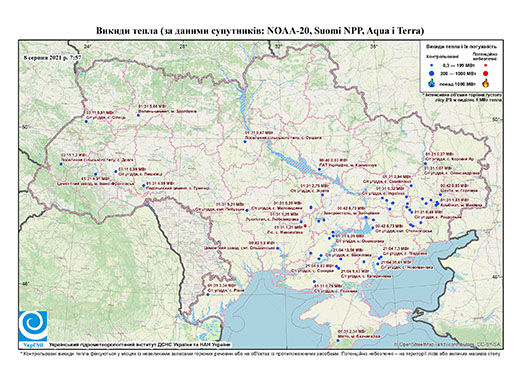
Task: Click the small blue dot in legend
Action: point(432,65)
